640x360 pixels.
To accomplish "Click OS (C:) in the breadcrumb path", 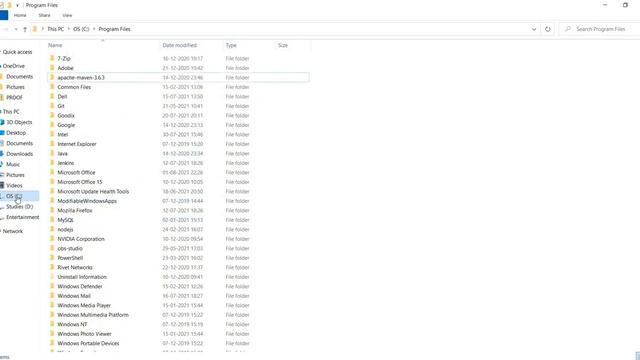I will point(81,29).
